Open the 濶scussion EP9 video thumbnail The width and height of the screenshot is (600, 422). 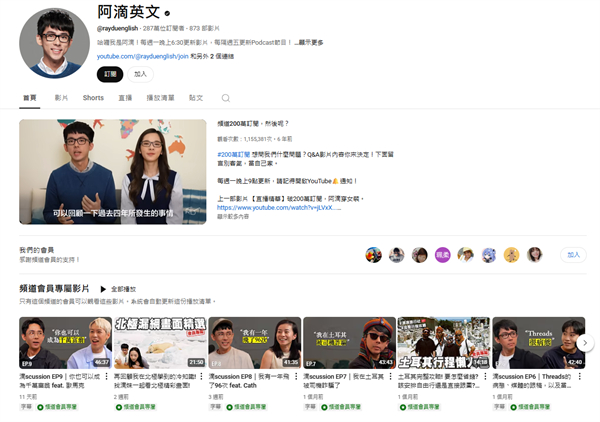[x=65, y=343]
